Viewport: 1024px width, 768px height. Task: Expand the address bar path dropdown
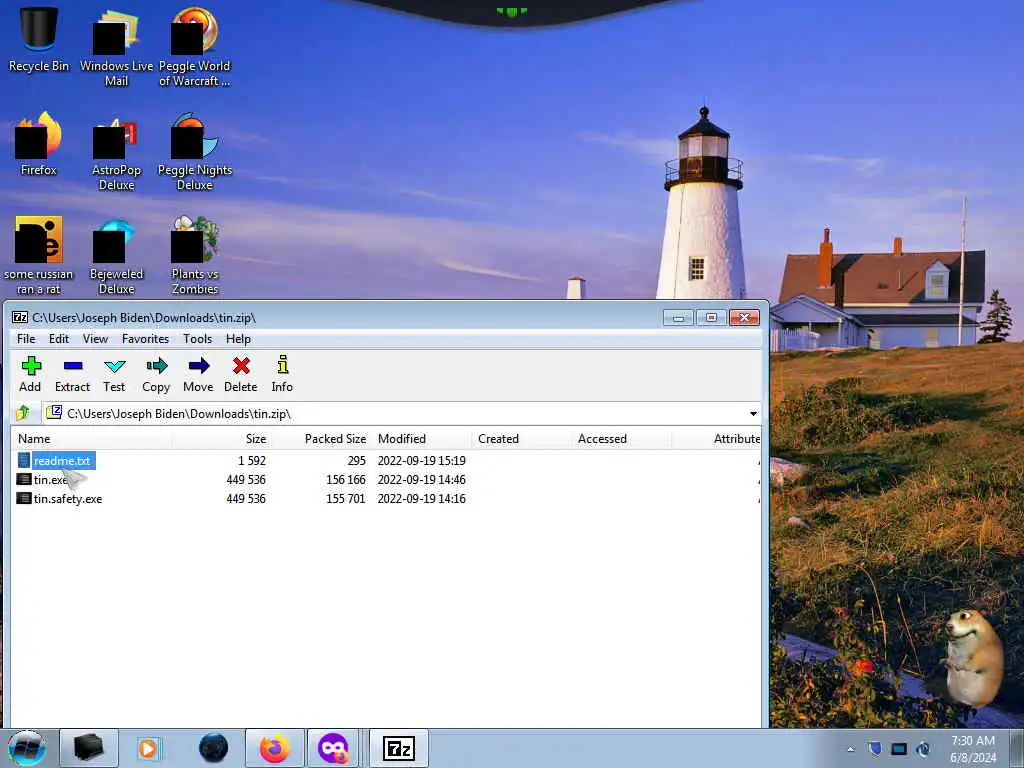753,413
